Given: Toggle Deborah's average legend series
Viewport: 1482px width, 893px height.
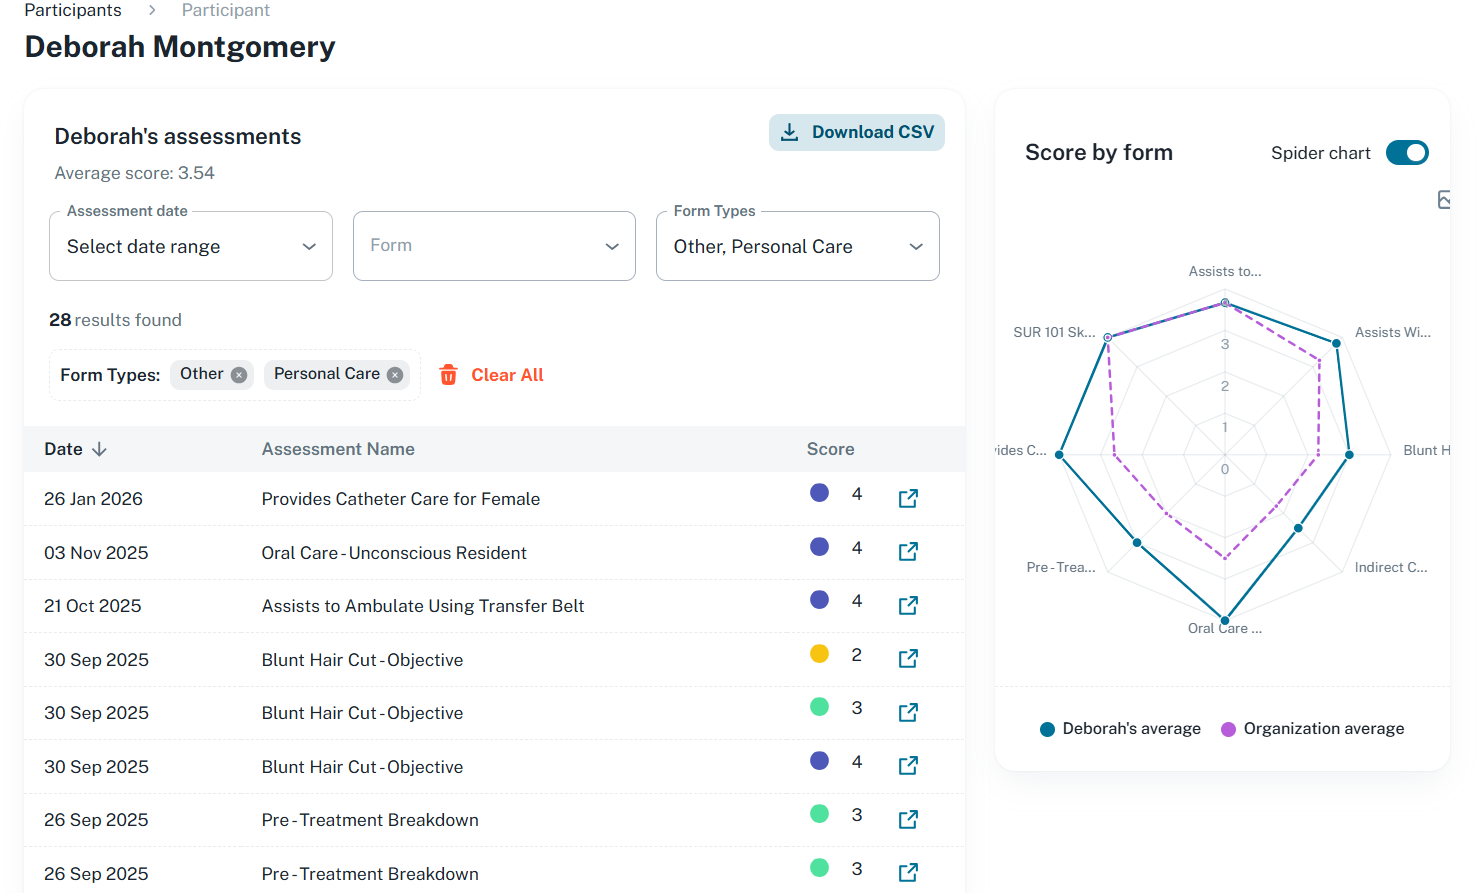Looking at the screenshot, I should coord(1120,729).
